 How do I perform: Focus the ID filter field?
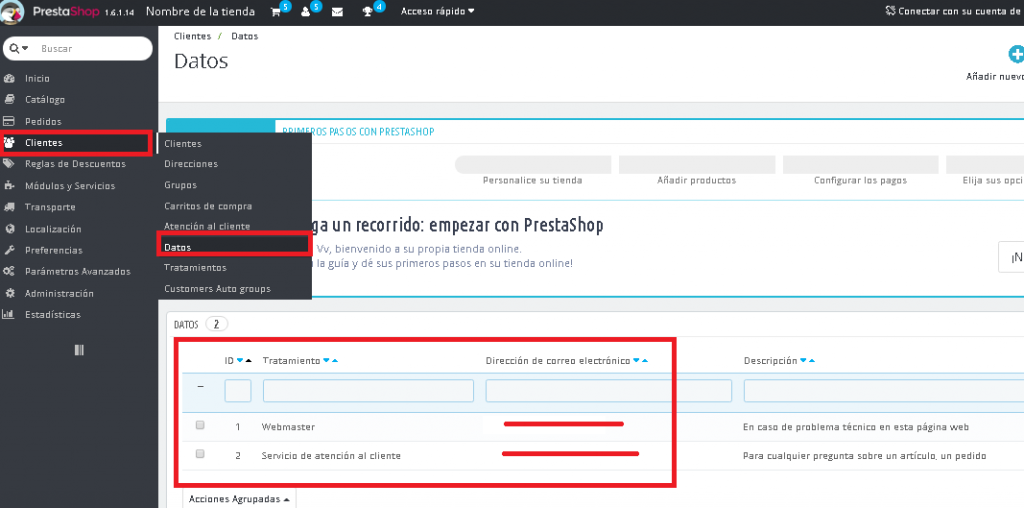(x=238, y=390)
